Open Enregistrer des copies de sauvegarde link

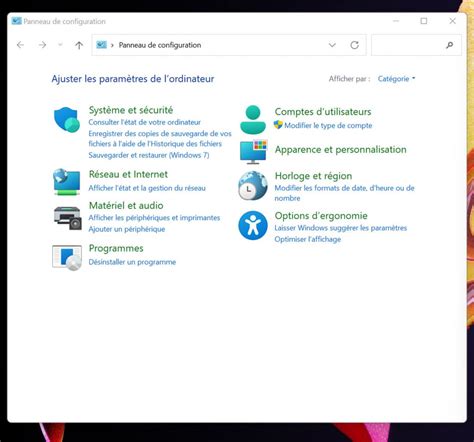[160, 139]
